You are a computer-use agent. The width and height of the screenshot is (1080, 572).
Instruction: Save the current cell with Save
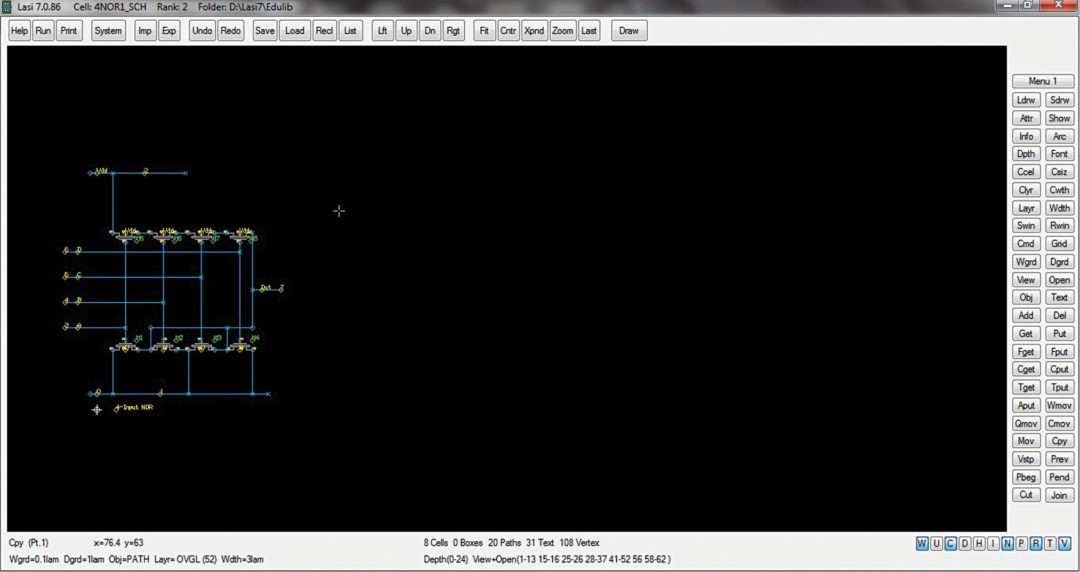[x=265, y=31]
